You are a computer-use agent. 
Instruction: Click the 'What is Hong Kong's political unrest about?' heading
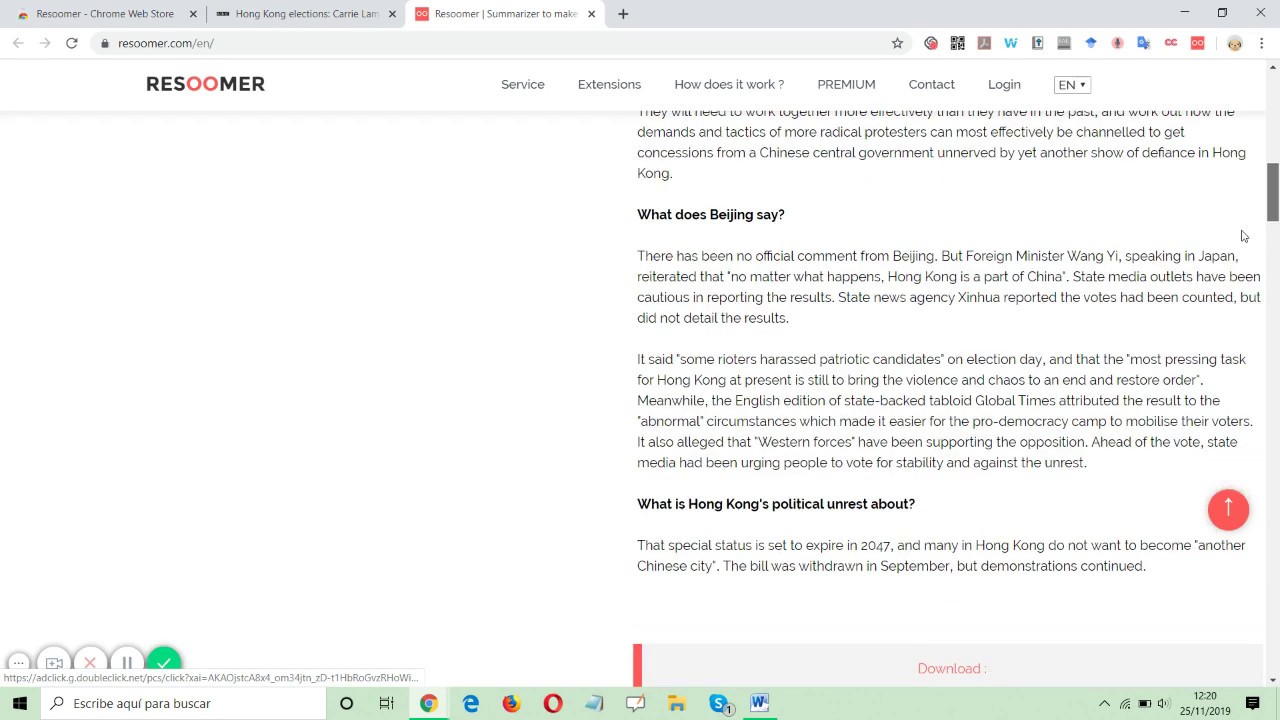[776, 504]
